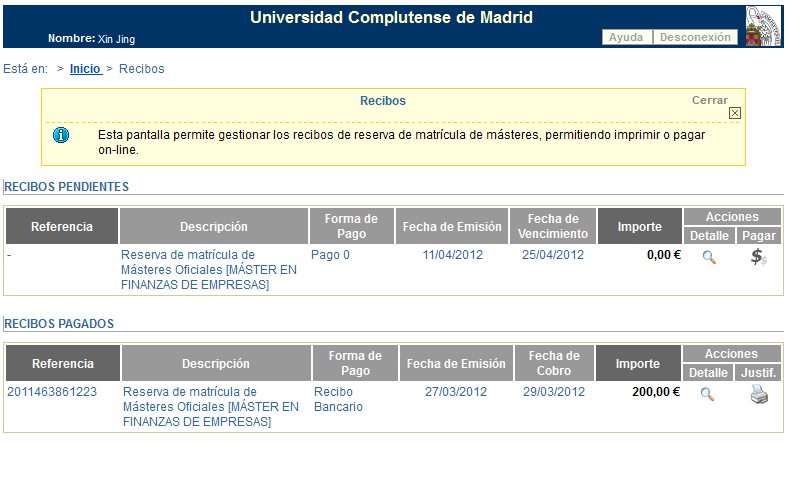Click the Fecha de Cobro column header
The width and height of the screenshot is (789, 478).
click(x=554, y=363)
